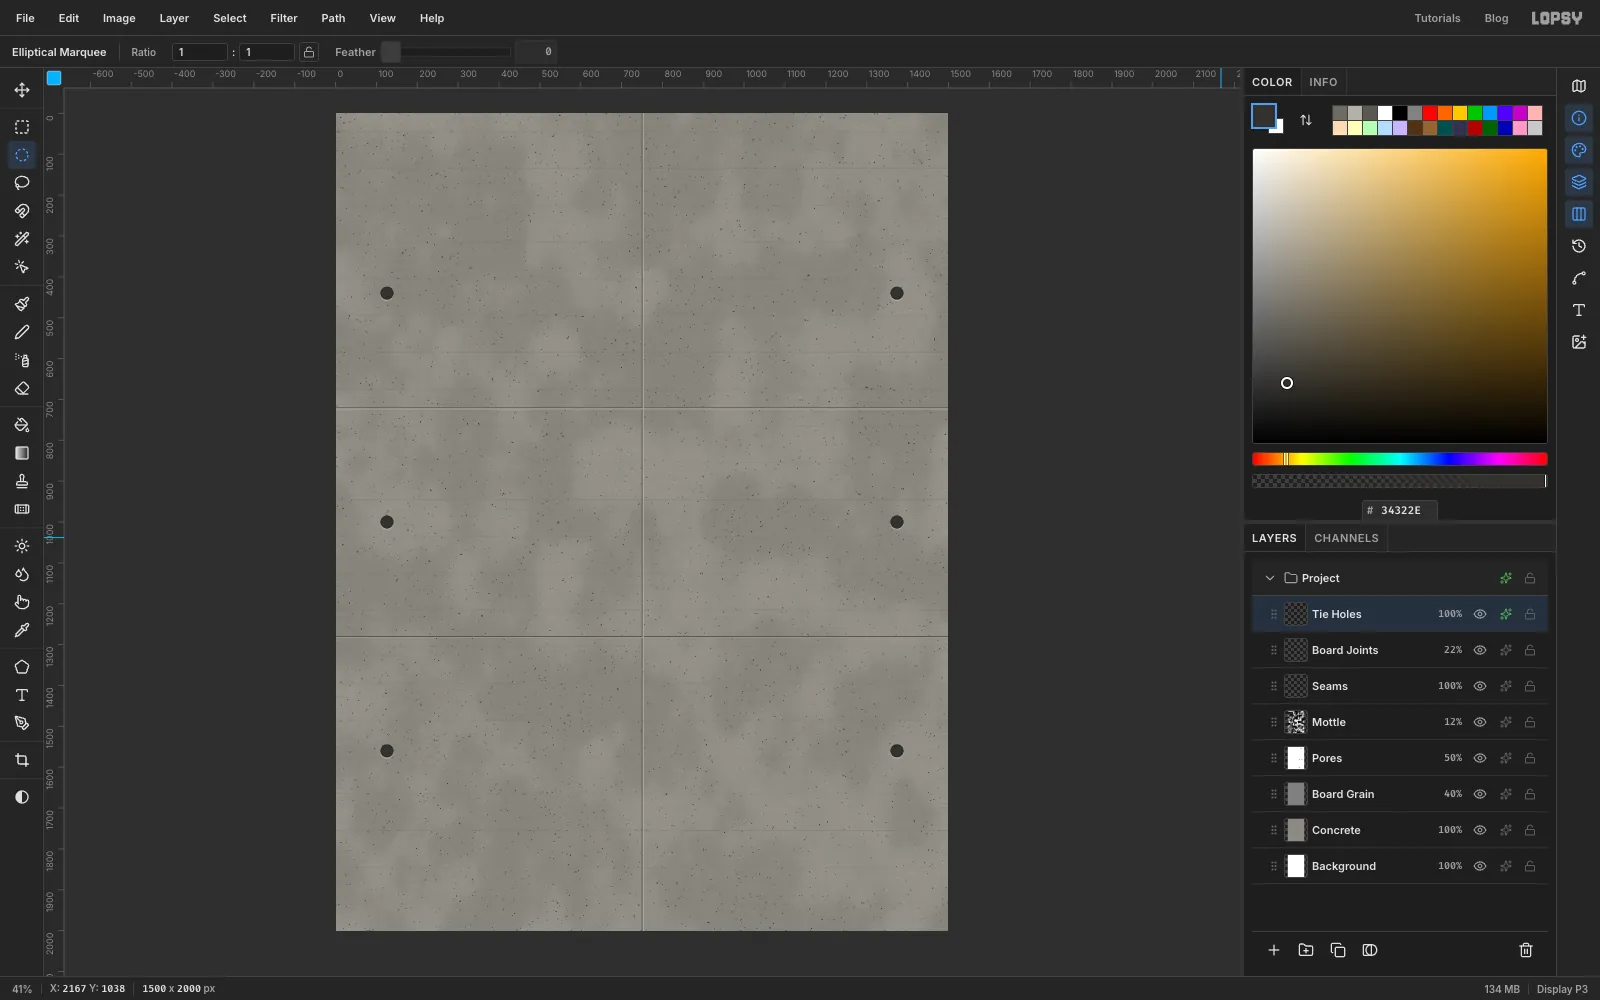Screen dimensions: 1600x1000
Task: Select the Polygon shape tool
Action: click(22, 667)
